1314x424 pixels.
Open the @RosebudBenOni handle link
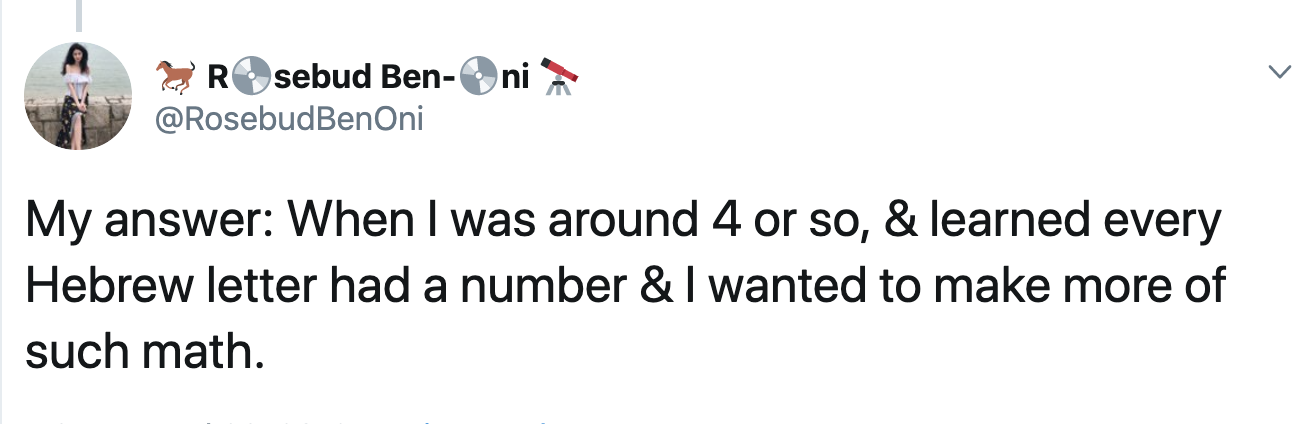(289, 120)
